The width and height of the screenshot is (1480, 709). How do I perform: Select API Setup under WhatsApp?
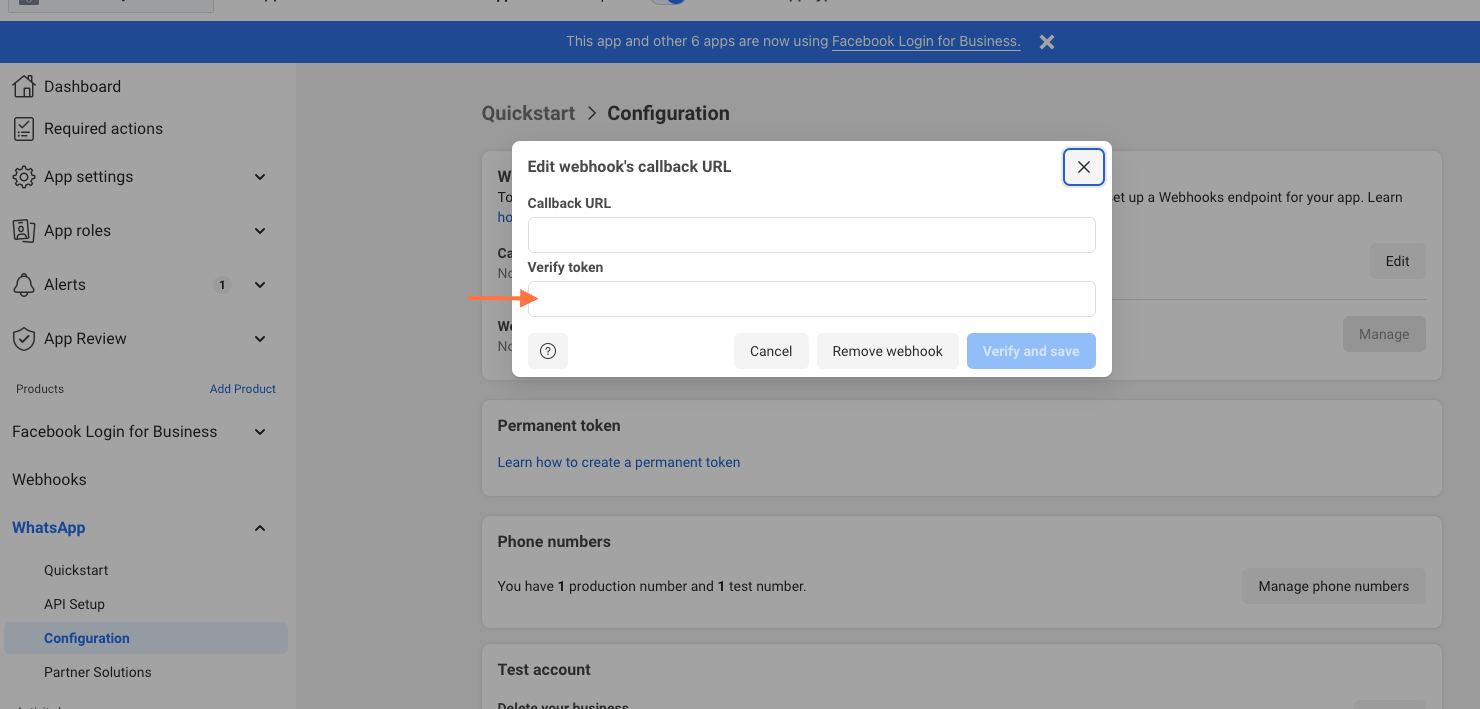pyautogui.click(x=74, y=604)
